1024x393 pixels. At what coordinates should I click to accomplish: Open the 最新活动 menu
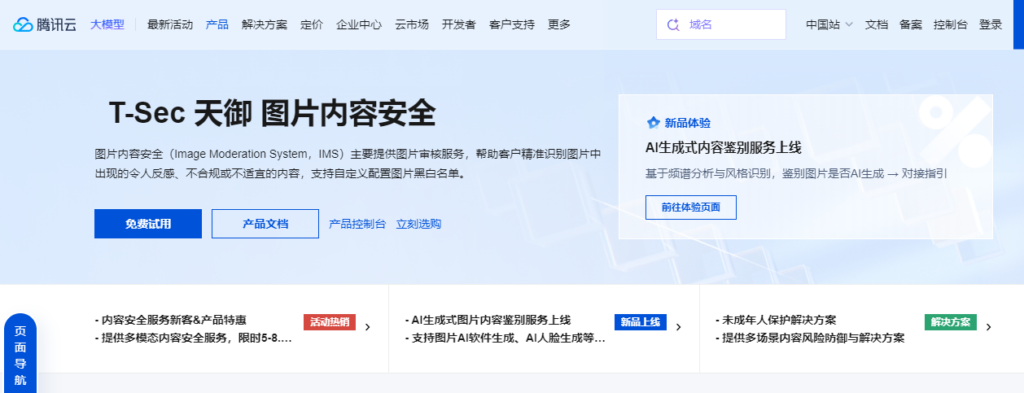pos(170,25)
